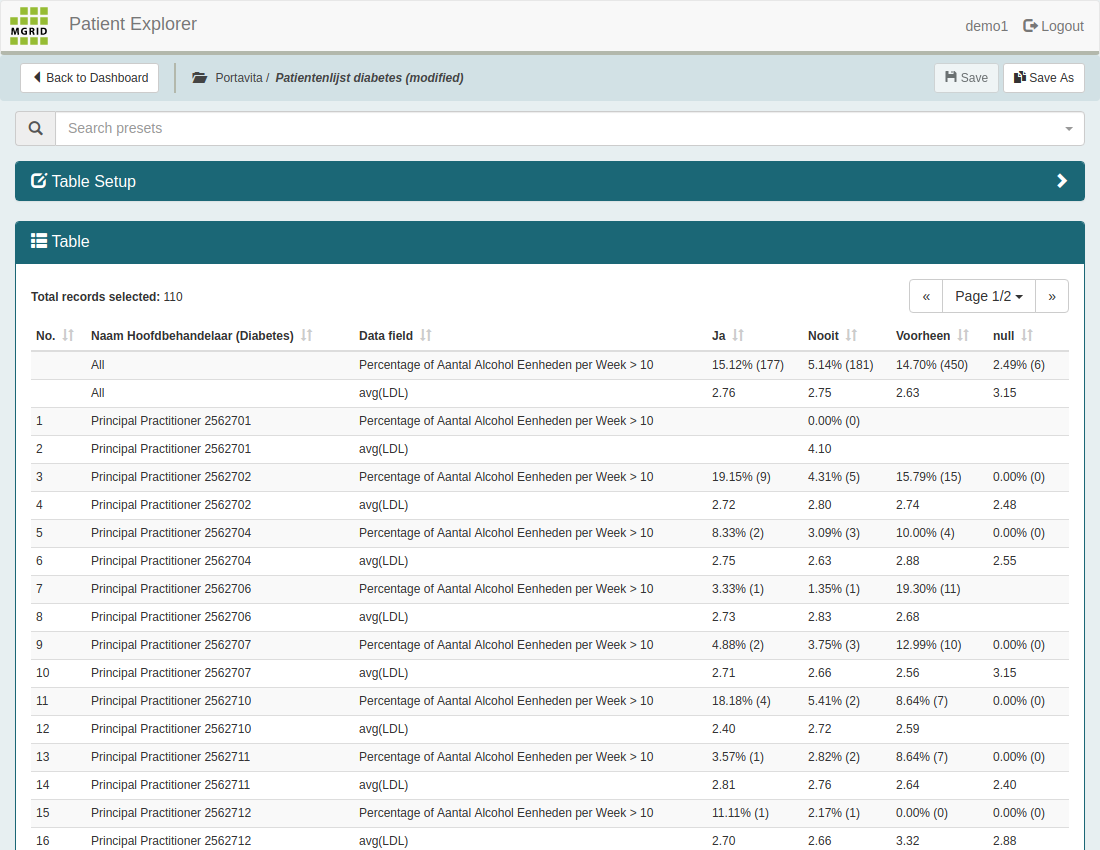1100x850 pixels.
Task: Click the search magnifier icon
Action: pos(35,128)
